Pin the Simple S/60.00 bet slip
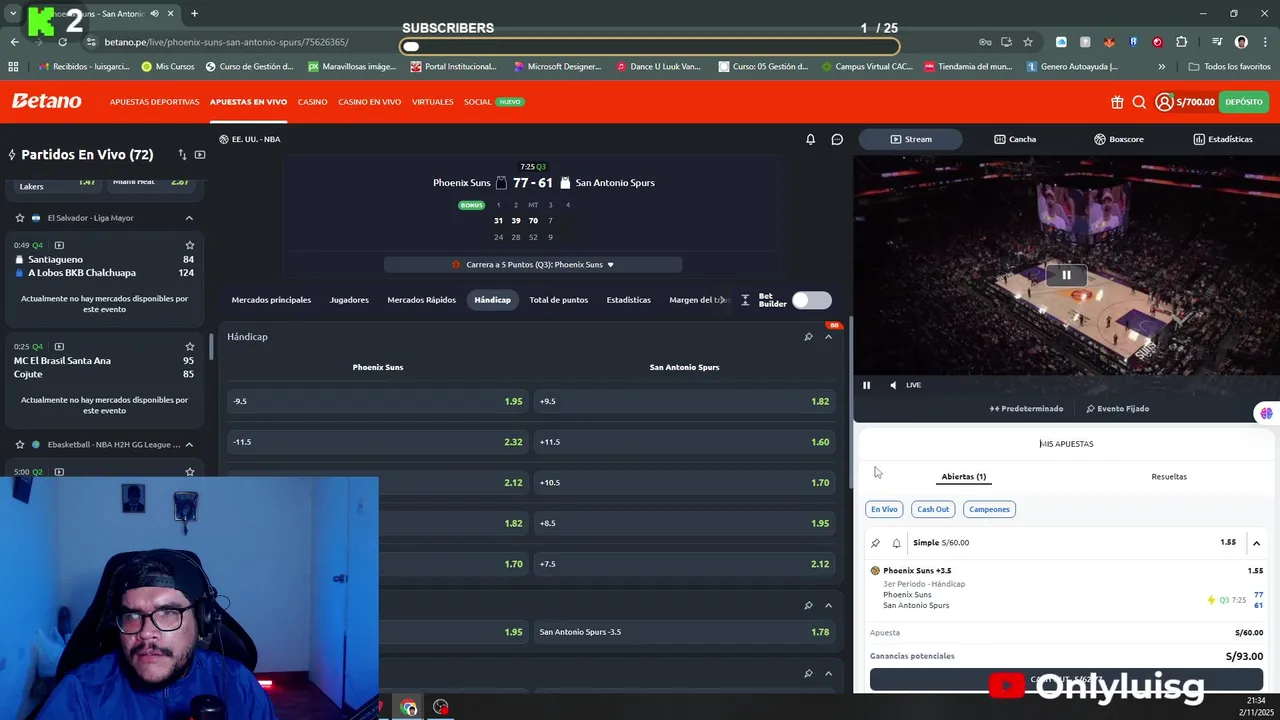Screen dimensions: 1280x720 pyautogui.click(x=876, y=543)
